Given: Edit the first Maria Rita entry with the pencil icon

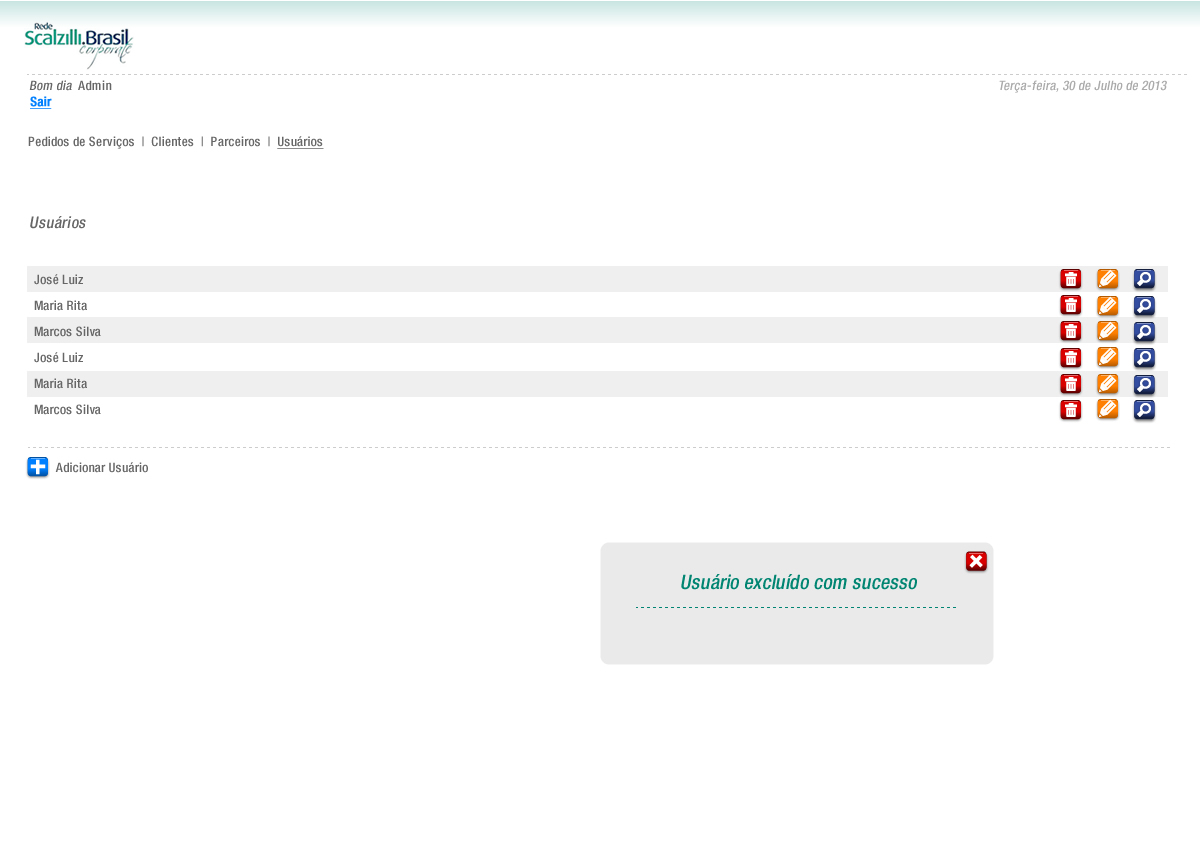Looking at the screenshot, I should click(x=1107, y=305).
